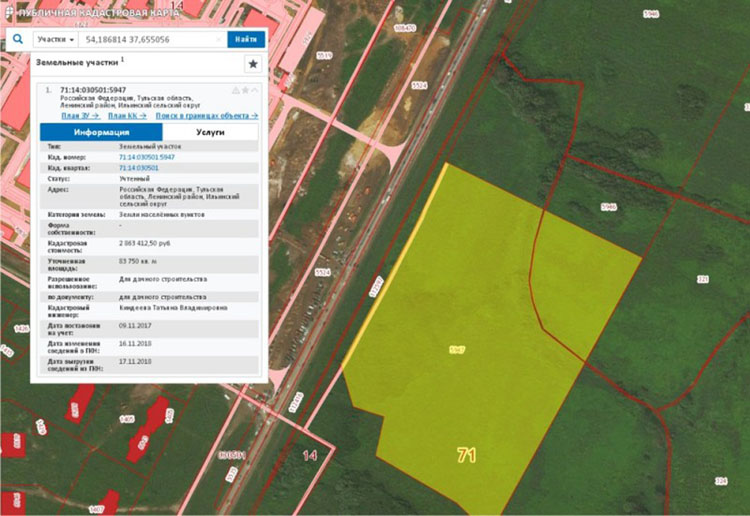Switch to the Информация tab
This screenshot has width=750, height=516.
pos(100,132)
